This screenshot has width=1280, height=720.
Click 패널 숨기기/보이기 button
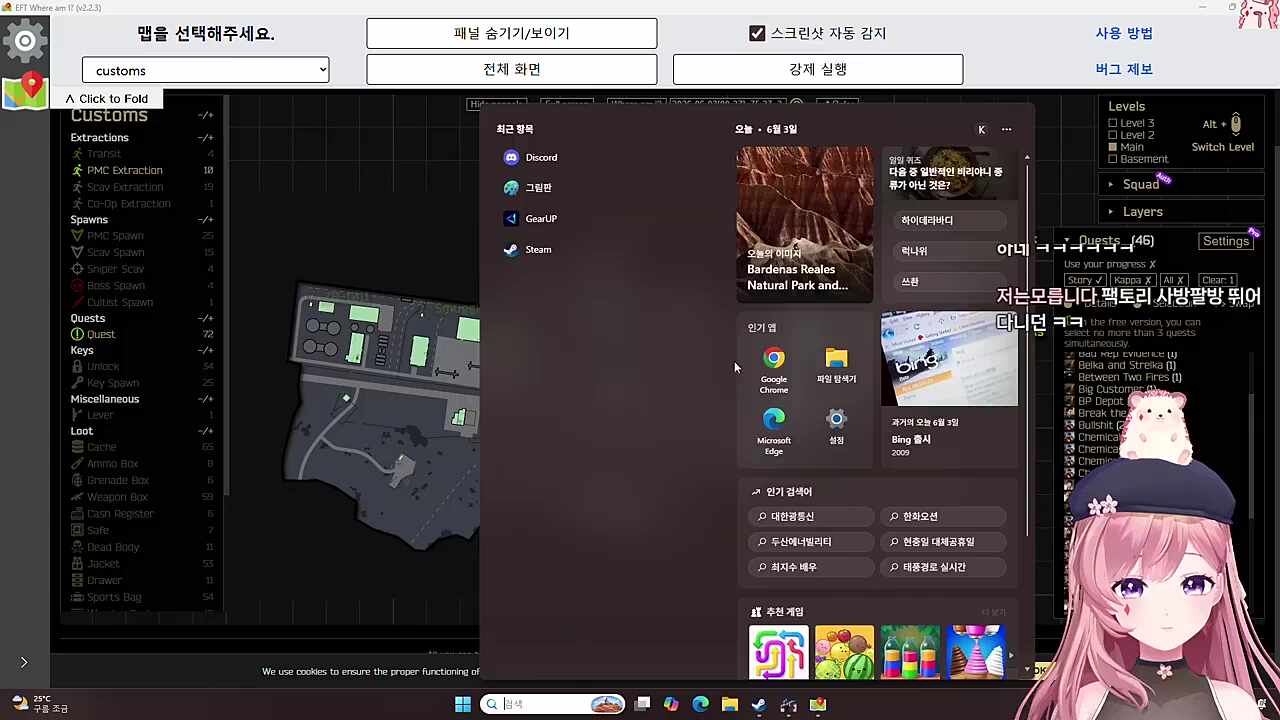pyautogui.click(x=512, y=33)
